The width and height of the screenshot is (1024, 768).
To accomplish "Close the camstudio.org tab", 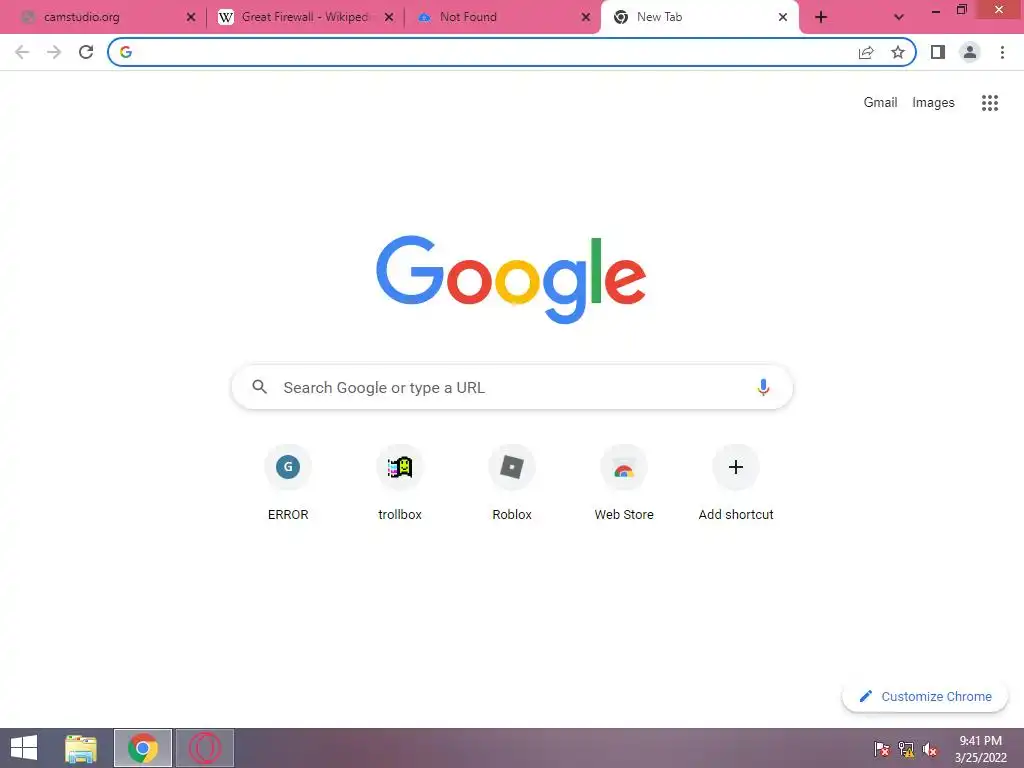I will pos(191,17).
